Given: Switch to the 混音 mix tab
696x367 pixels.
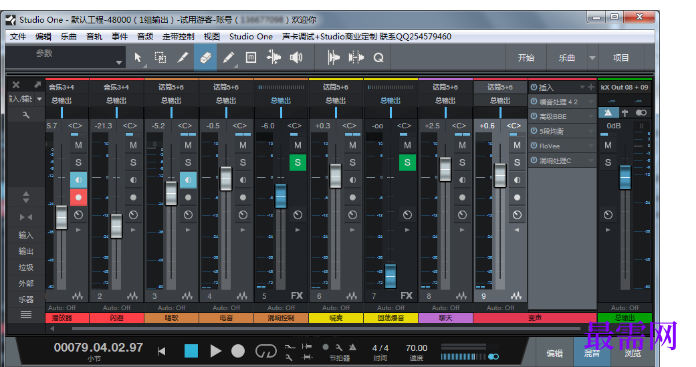Looking at the screenshot, I should (x=591, y=353).
